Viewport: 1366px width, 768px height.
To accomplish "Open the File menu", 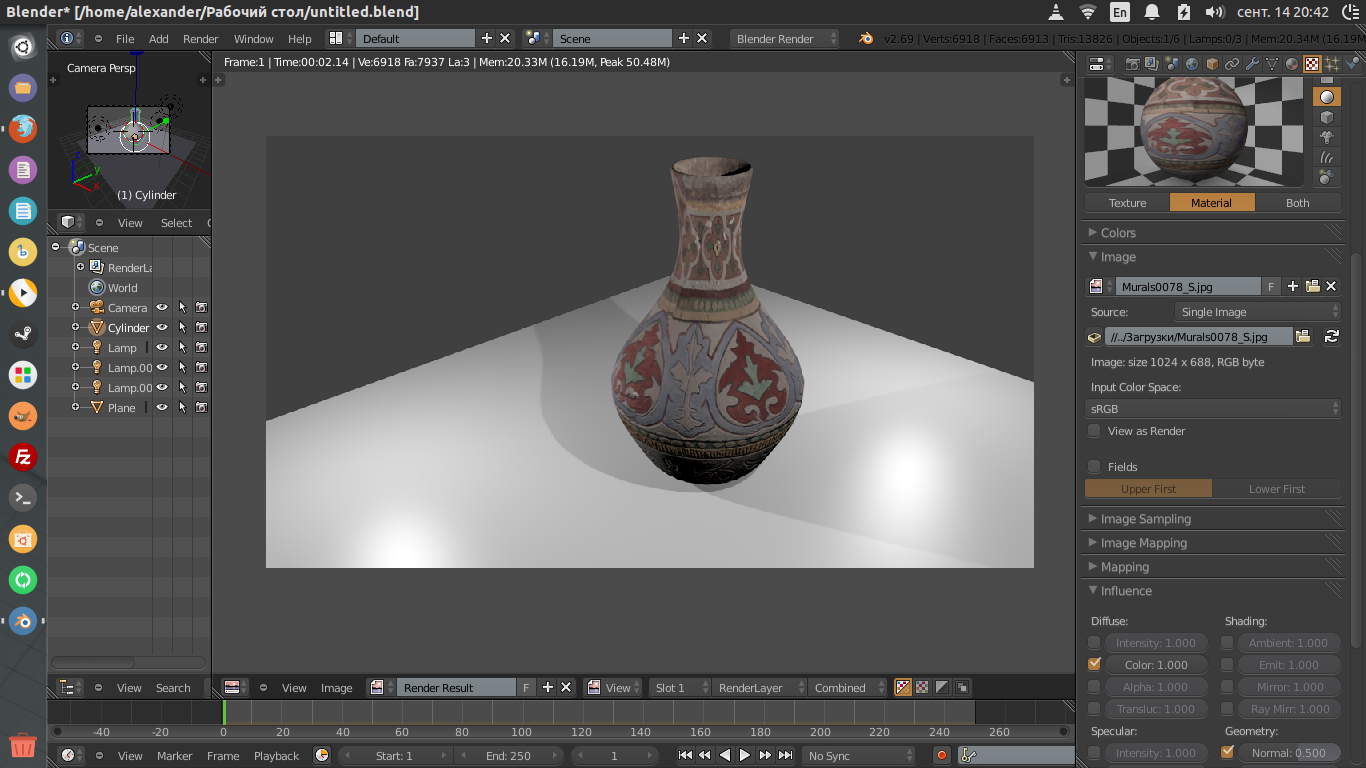I will pyautogui.click(x=125, y=39).
